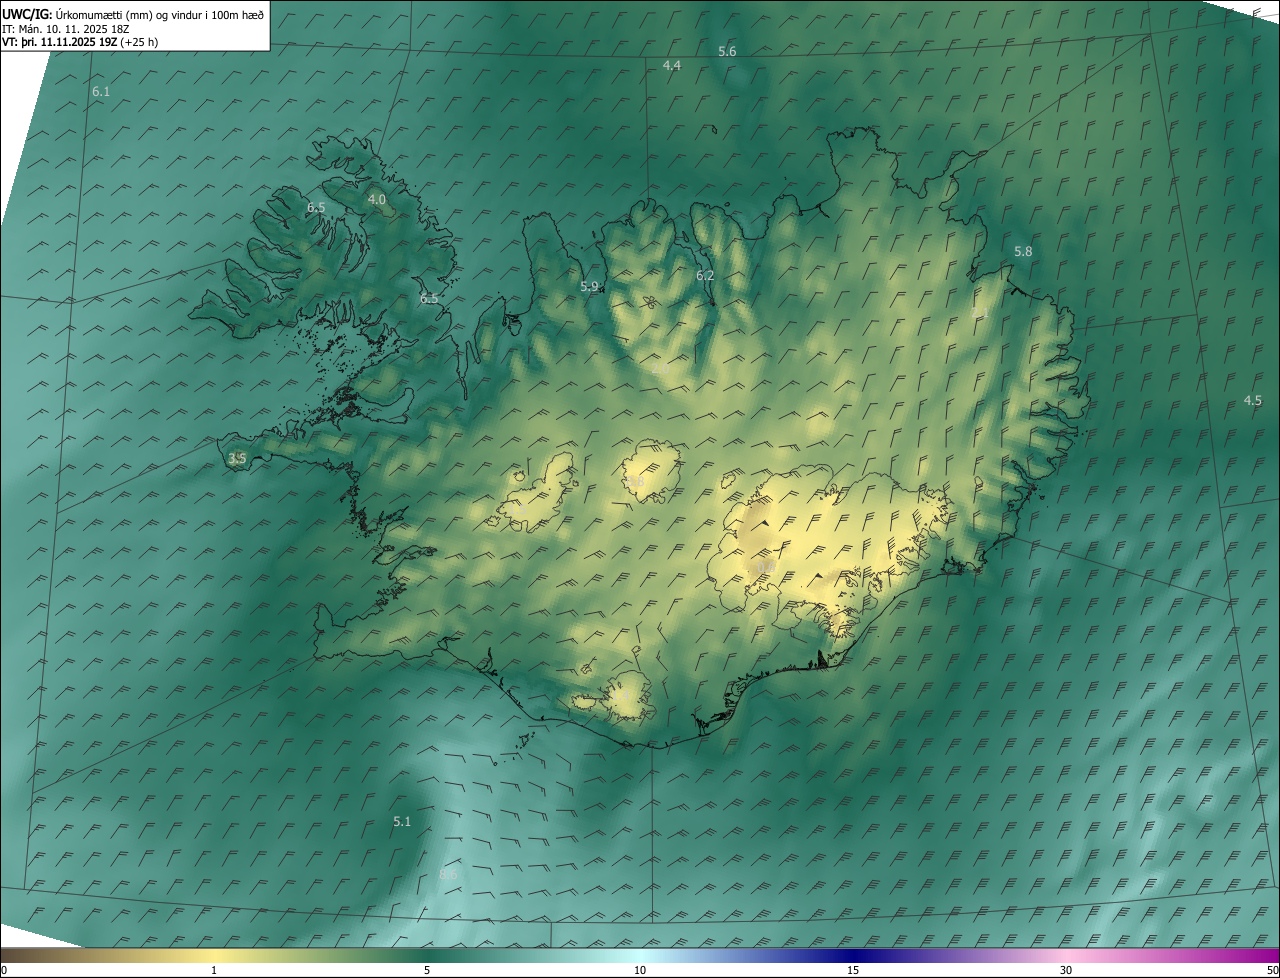The height and width of the screenshot is (978, 1280).
Task: Click the 4.0 value label
Action: (x=377, y=199)
